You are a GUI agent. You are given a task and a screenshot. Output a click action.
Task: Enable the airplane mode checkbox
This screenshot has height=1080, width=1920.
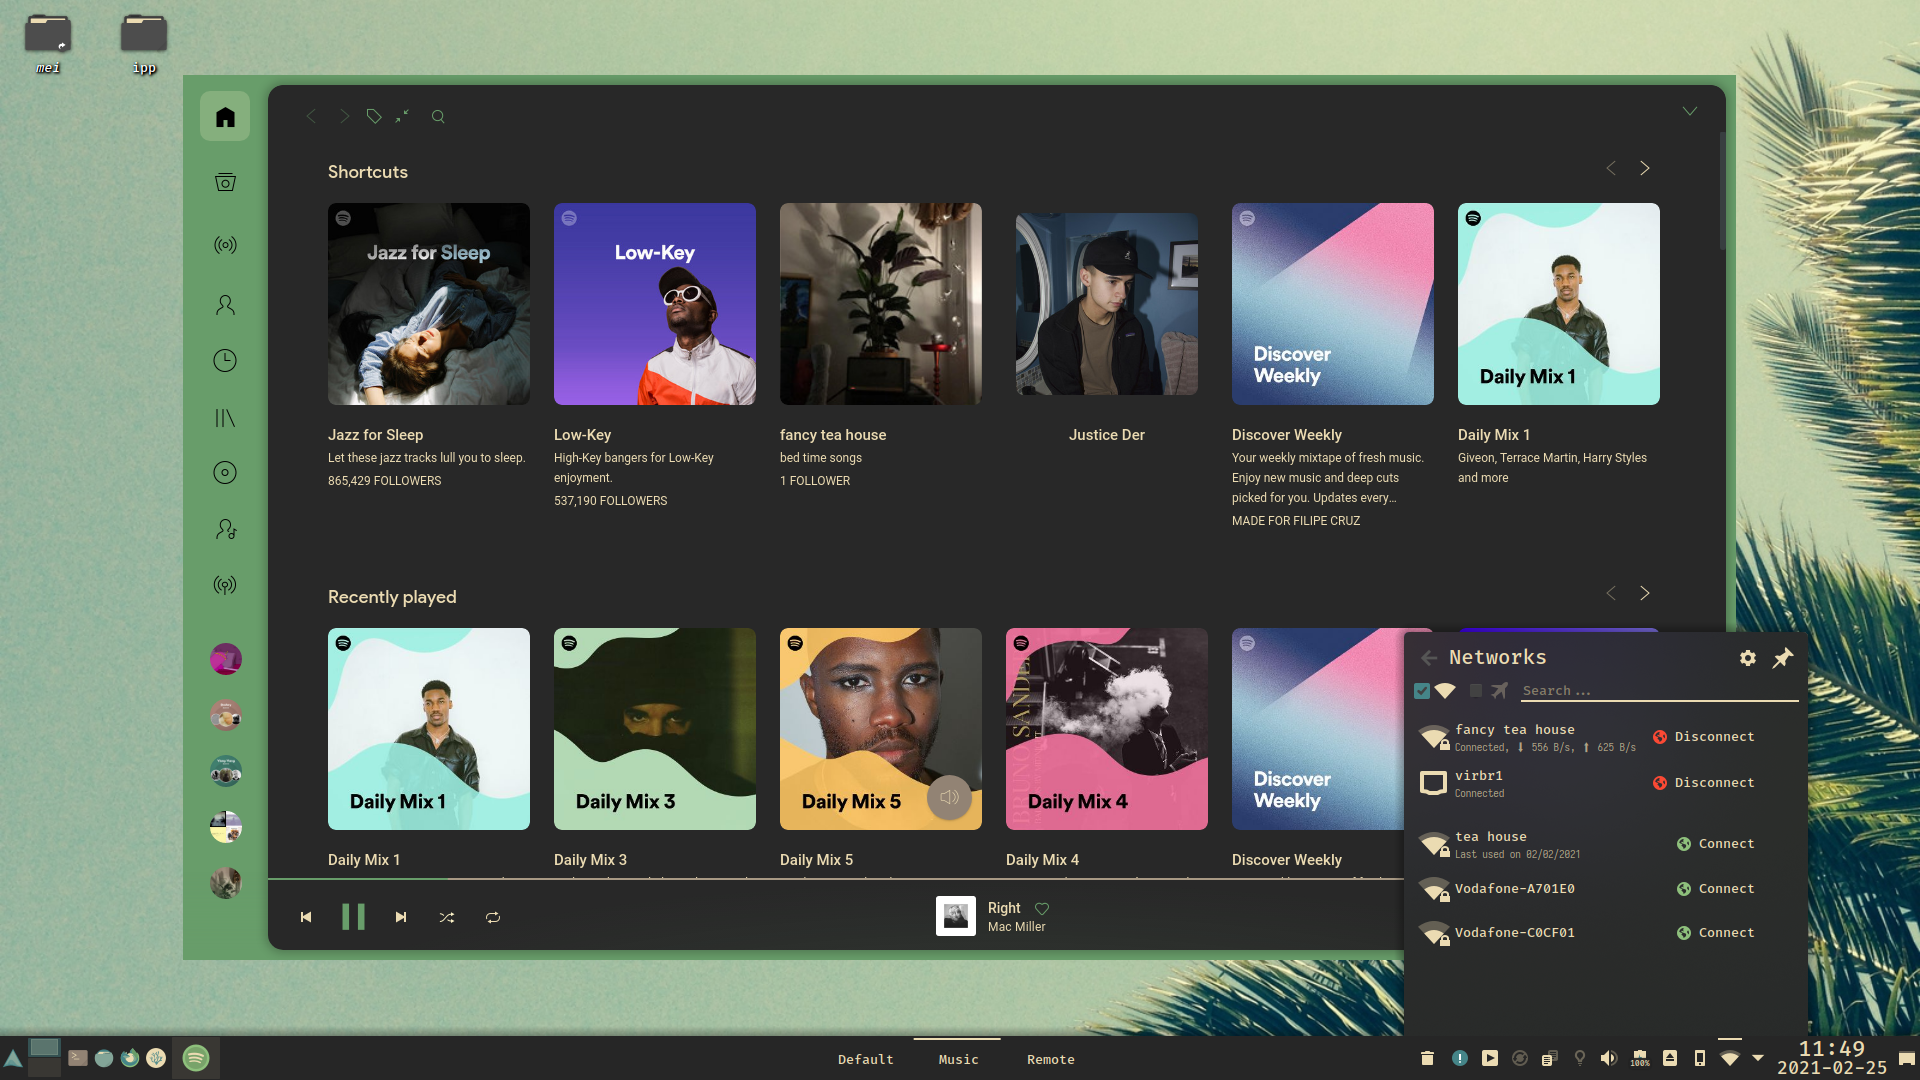pyautogui.click(x=1476, y=691)
